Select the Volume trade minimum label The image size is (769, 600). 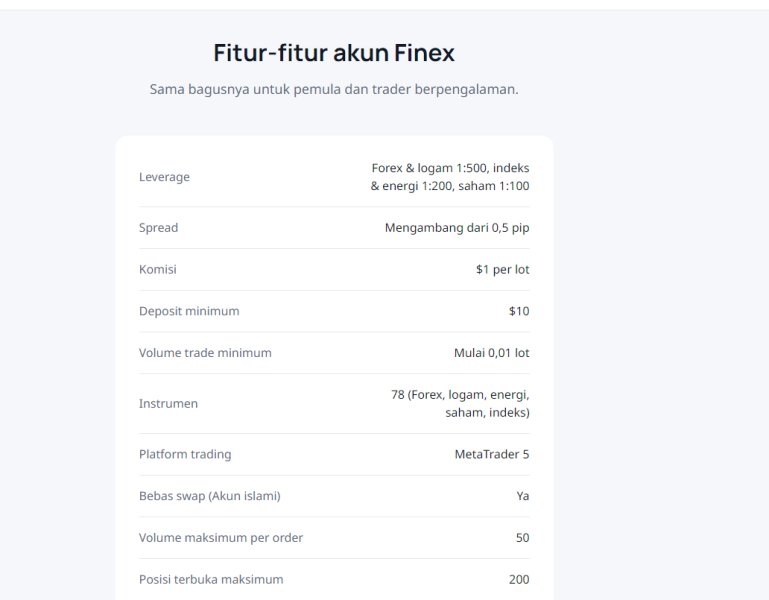click(x=205, y=353)
